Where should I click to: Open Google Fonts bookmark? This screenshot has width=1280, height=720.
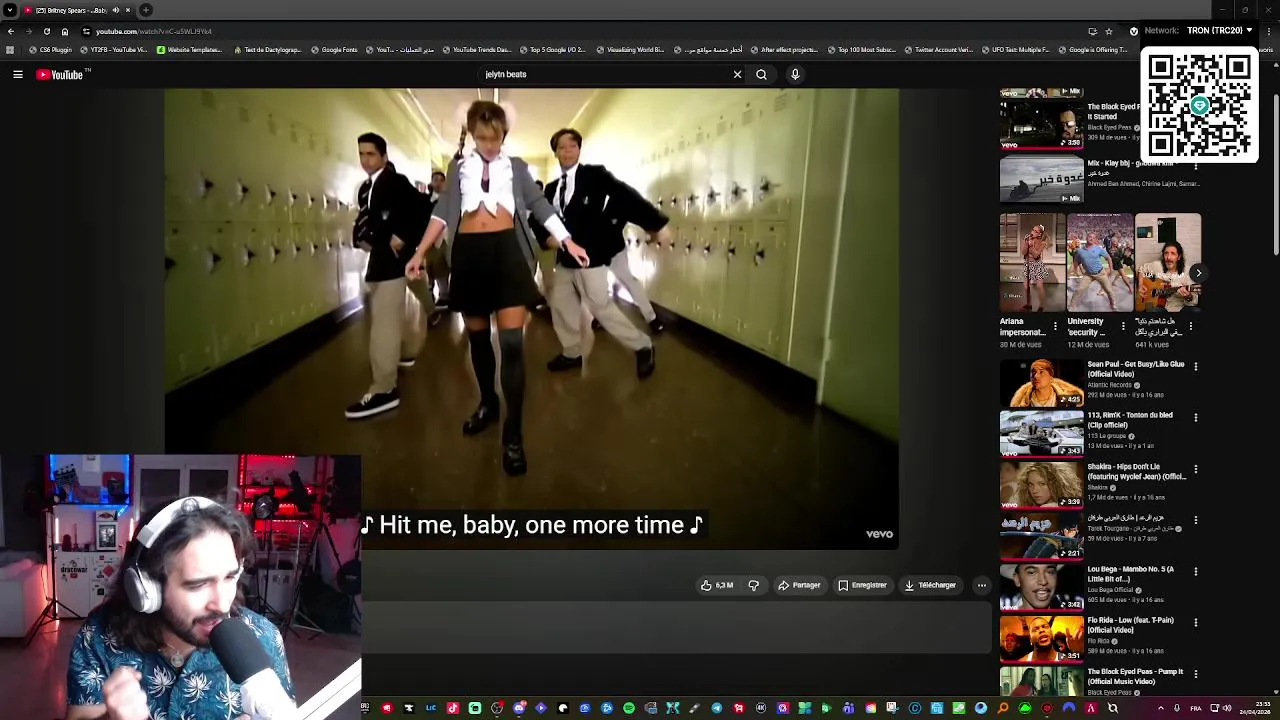(x=334, y=49)
